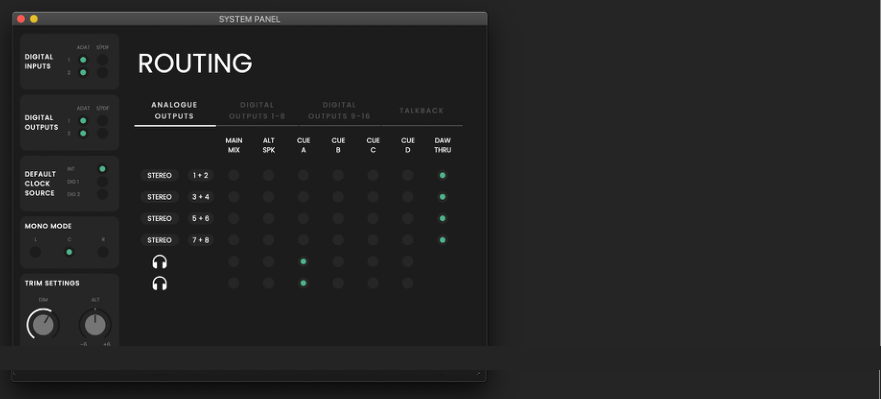The image size is (881, 399).
Task: Route Cue D to outputs 5 + 6
Action: tap(408, 218)
